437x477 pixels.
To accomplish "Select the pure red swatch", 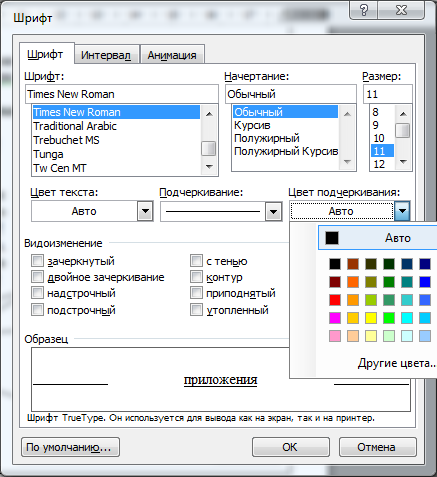I will tap(335, 300).
